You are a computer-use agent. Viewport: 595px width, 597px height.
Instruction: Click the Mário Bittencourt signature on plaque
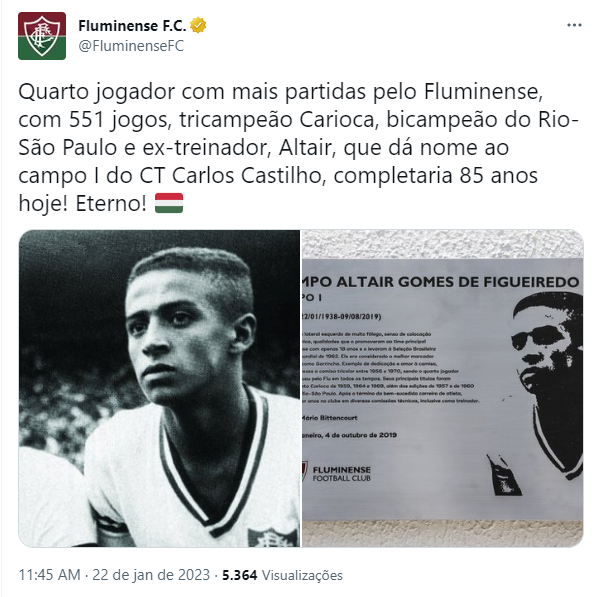coord(330,418)
